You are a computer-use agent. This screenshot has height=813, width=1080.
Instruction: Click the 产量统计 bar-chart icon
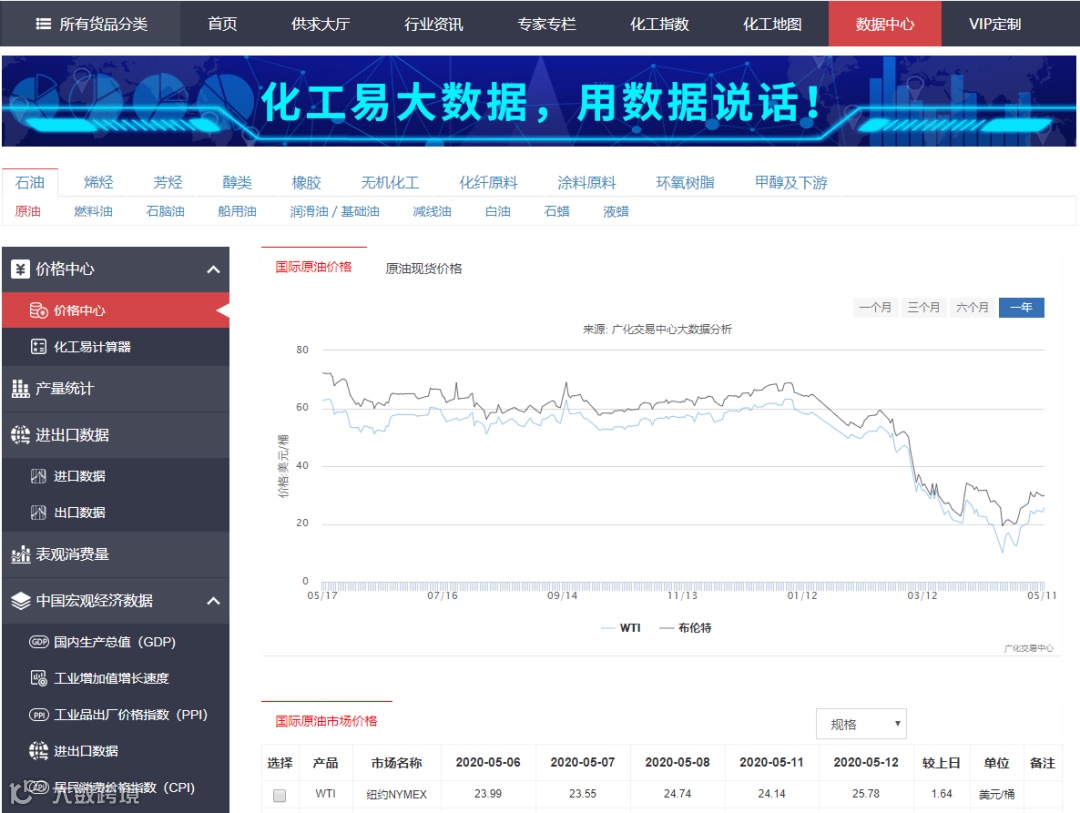point(21,388)
